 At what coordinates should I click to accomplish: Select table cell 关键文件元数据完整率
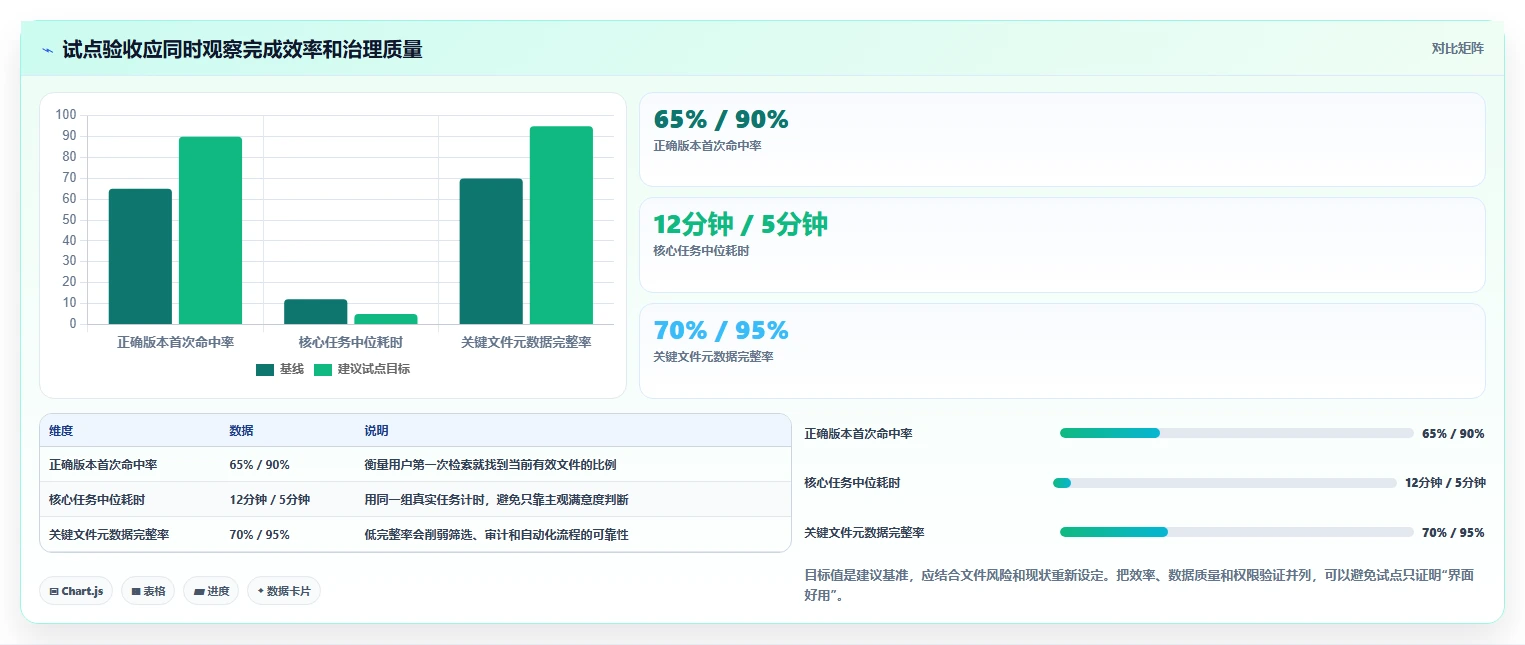click(x=109, y=535)
